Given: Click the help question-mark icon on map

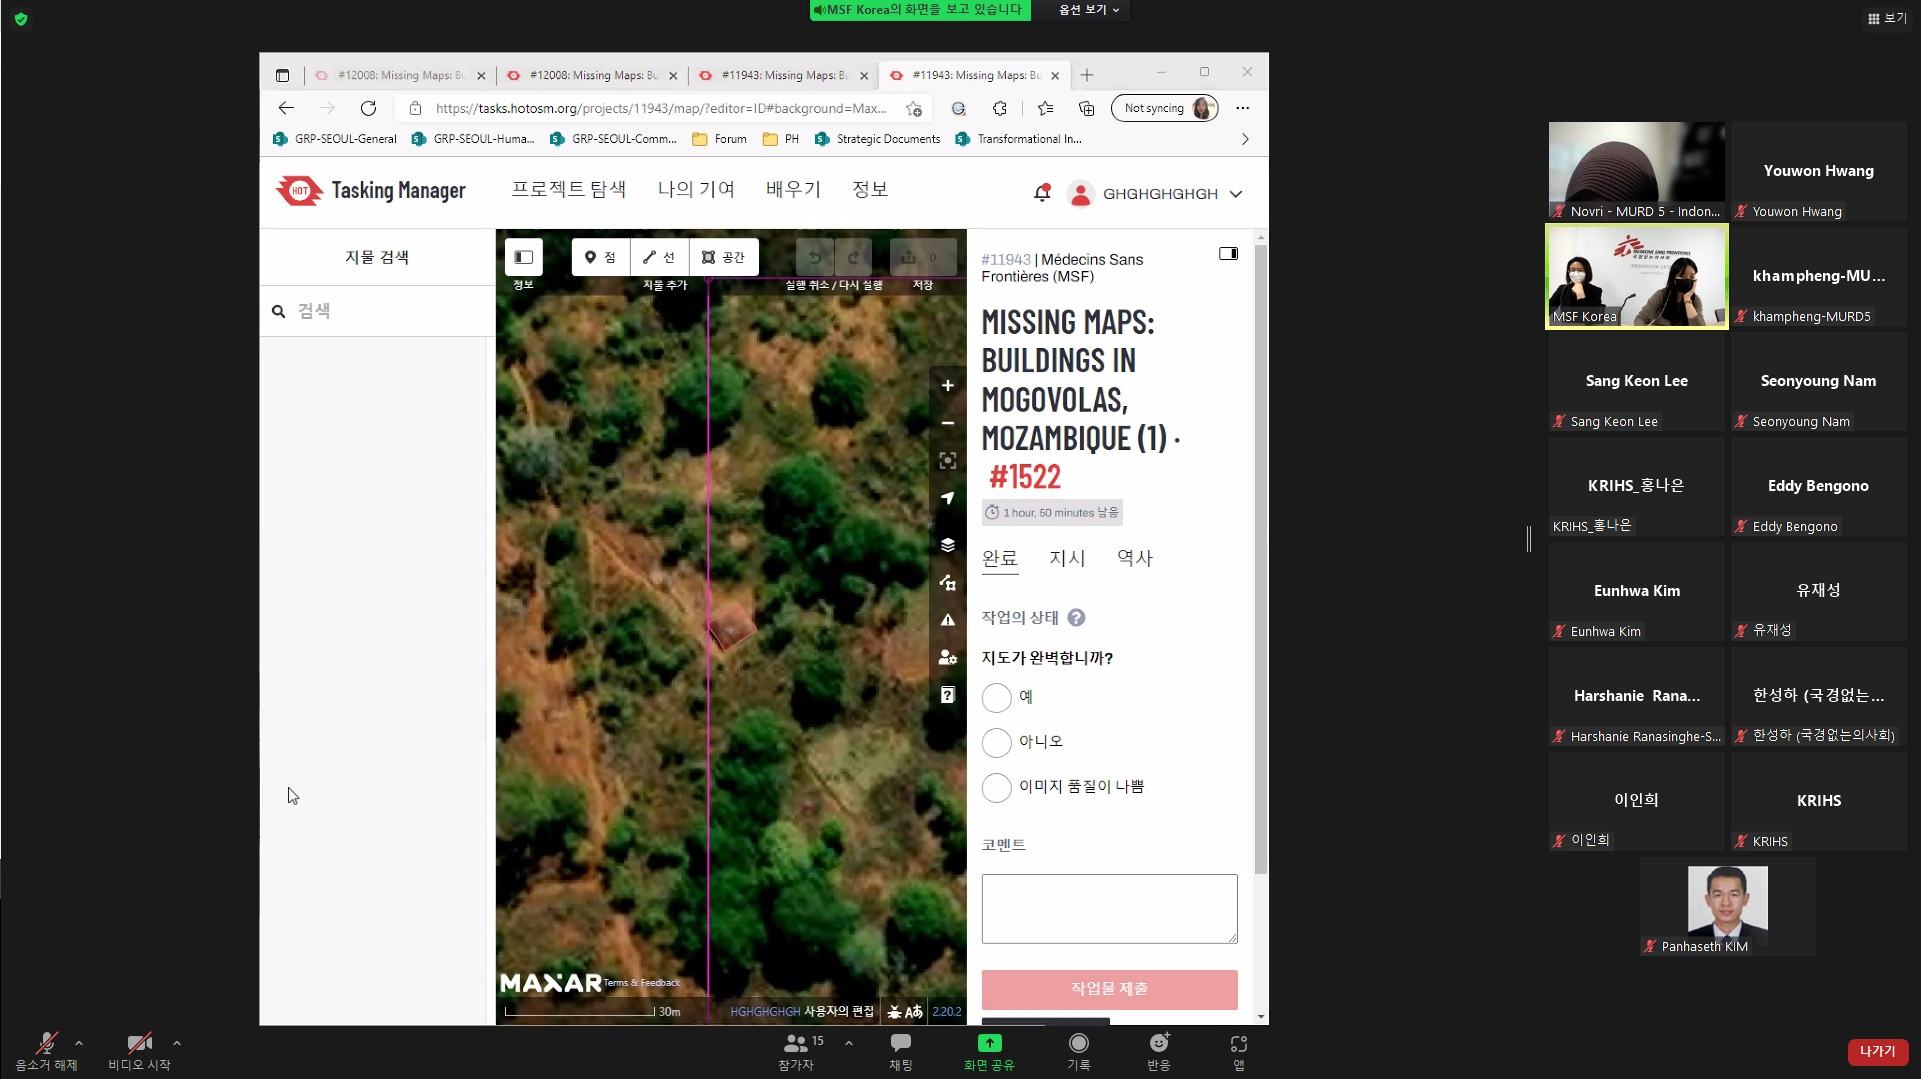Looking at the screenshot, I should pos(947,694).
